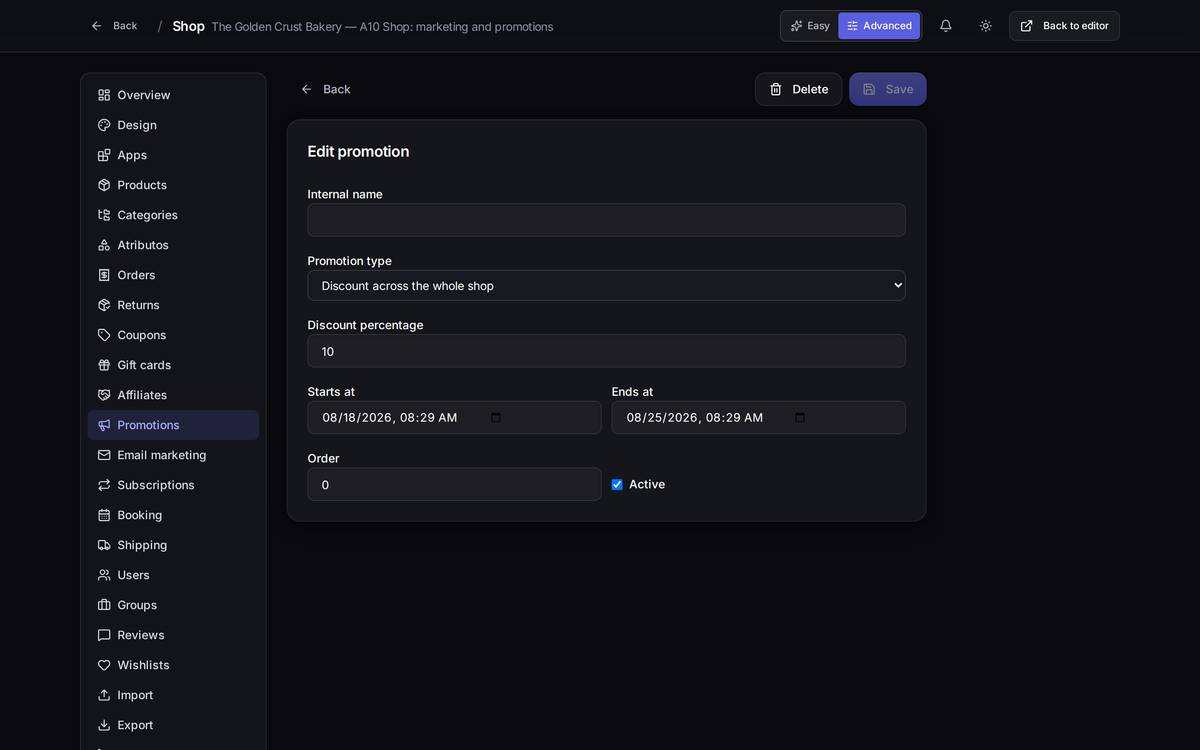
Task: Click the Shipping truck icon
Action: (x=104, y=545)
